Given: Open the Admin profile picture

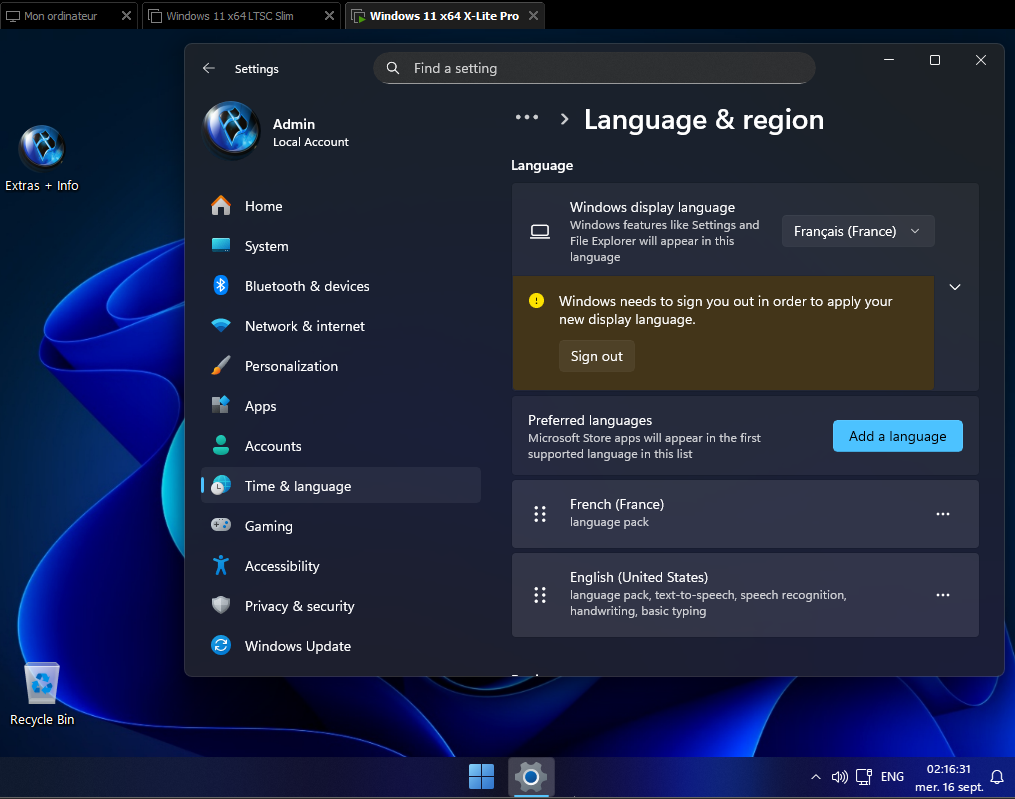Looking at the screenshot, I should [232, 129].
